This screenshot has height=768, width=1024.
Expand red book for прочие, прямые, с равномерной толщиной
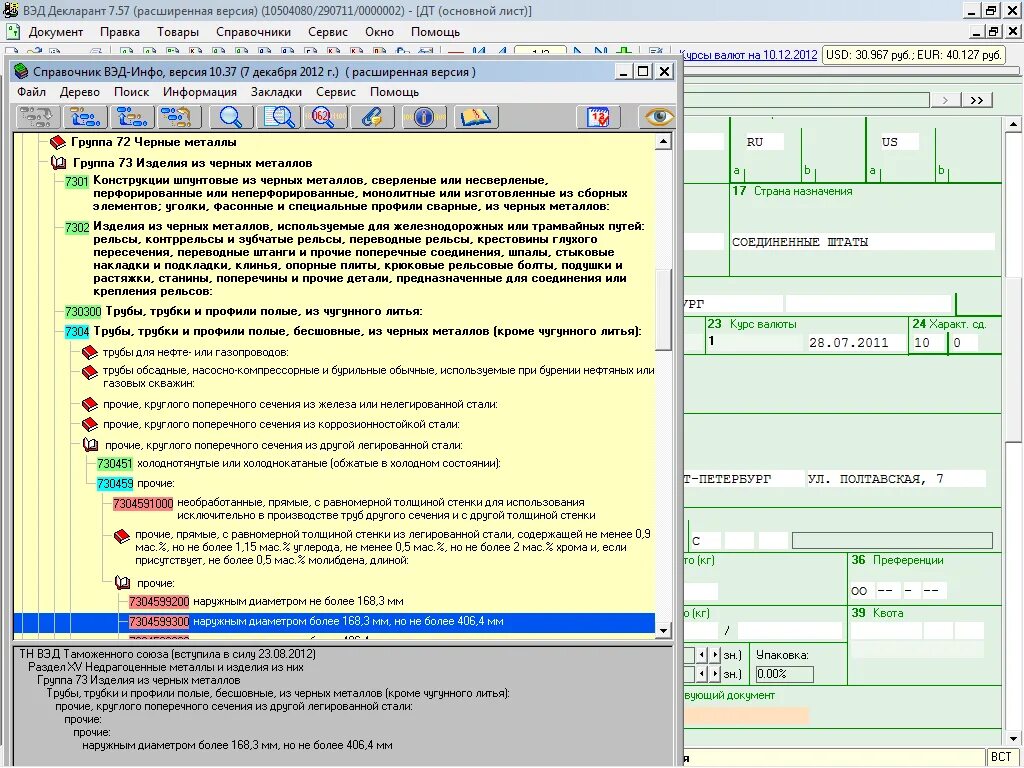coord(122,536)
